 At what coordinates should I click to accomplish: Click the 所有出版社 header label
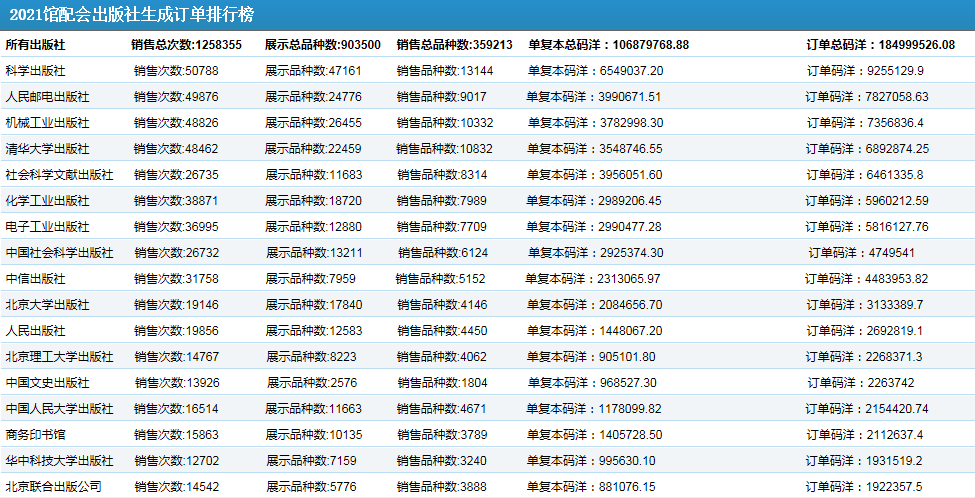coord(35,45)
